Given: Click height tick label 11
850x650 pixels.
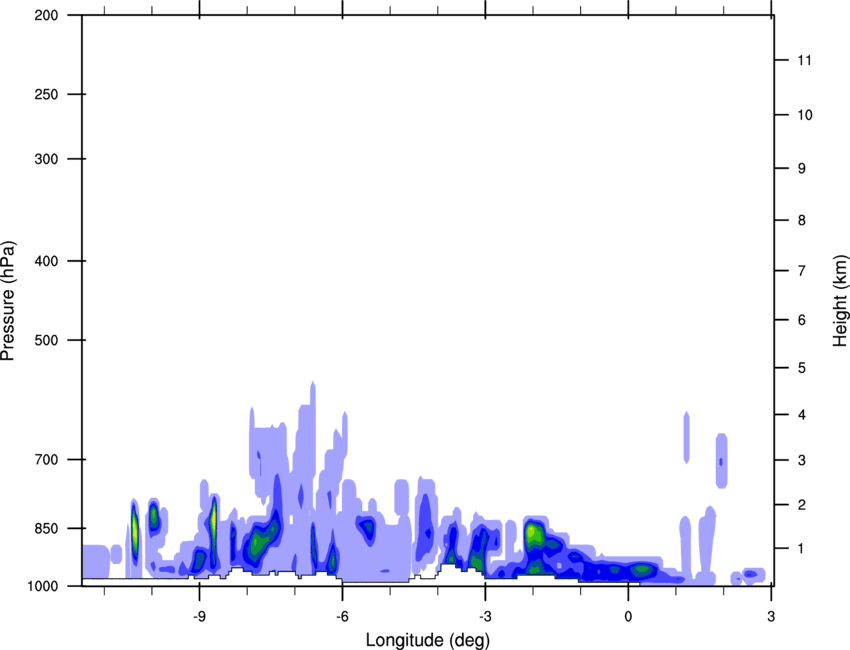Looking at the screenshot, I should 805,60.
